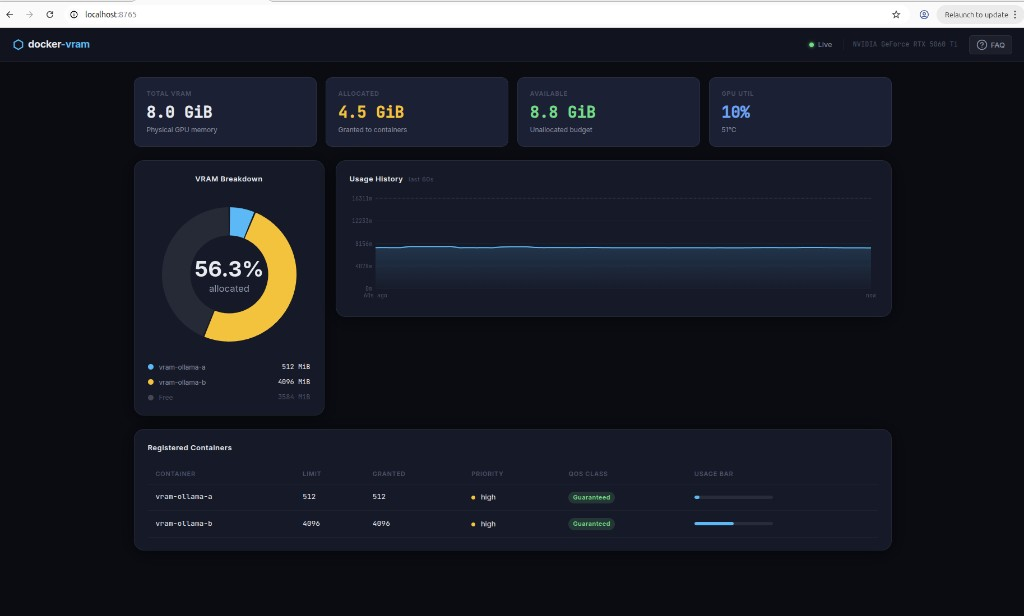Click the 10% GPU util value

pos(735,112)
